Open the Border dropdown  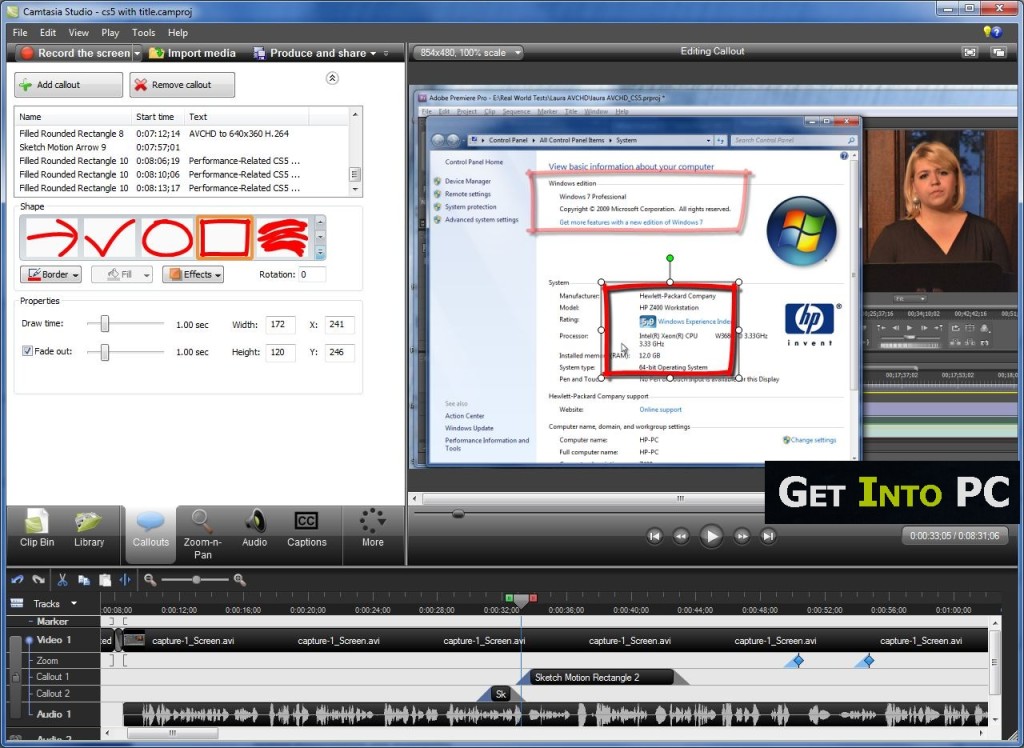point(51,274)
